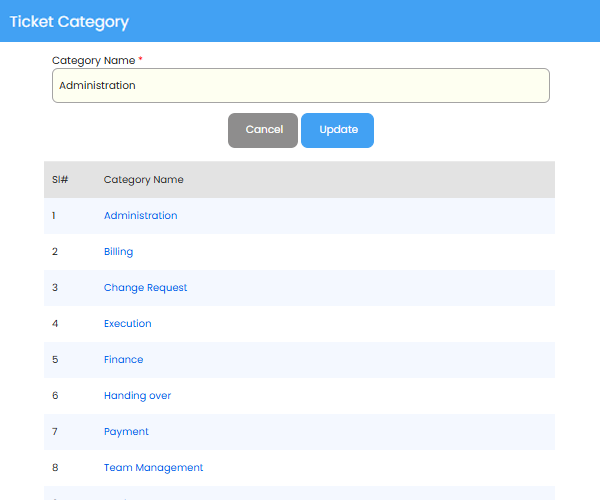Click serial number 8 in Team Management row
Screen dimensions: 600x500
click(x=55, y=467)
